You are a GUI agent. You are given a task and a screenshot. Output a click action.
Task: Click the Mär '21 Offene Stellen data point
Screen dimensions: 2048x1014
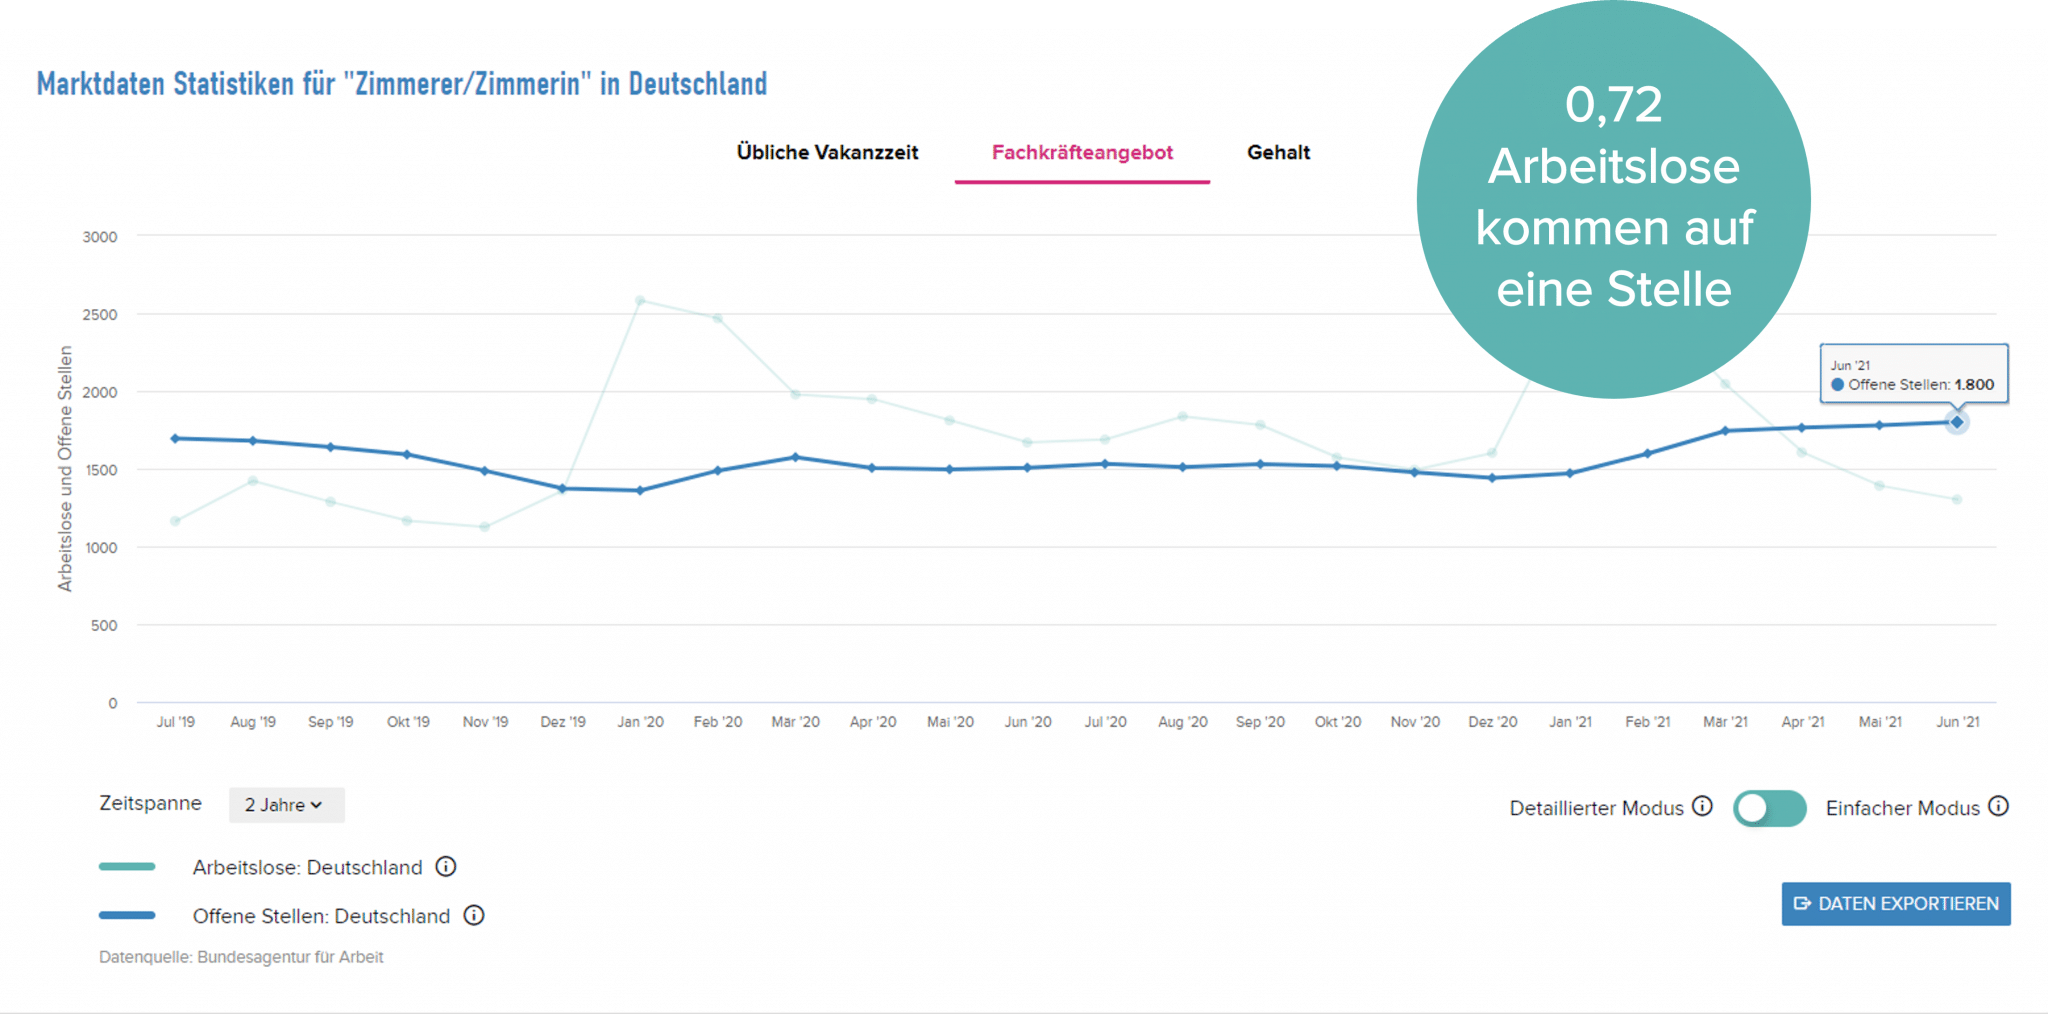(1724, 431)
